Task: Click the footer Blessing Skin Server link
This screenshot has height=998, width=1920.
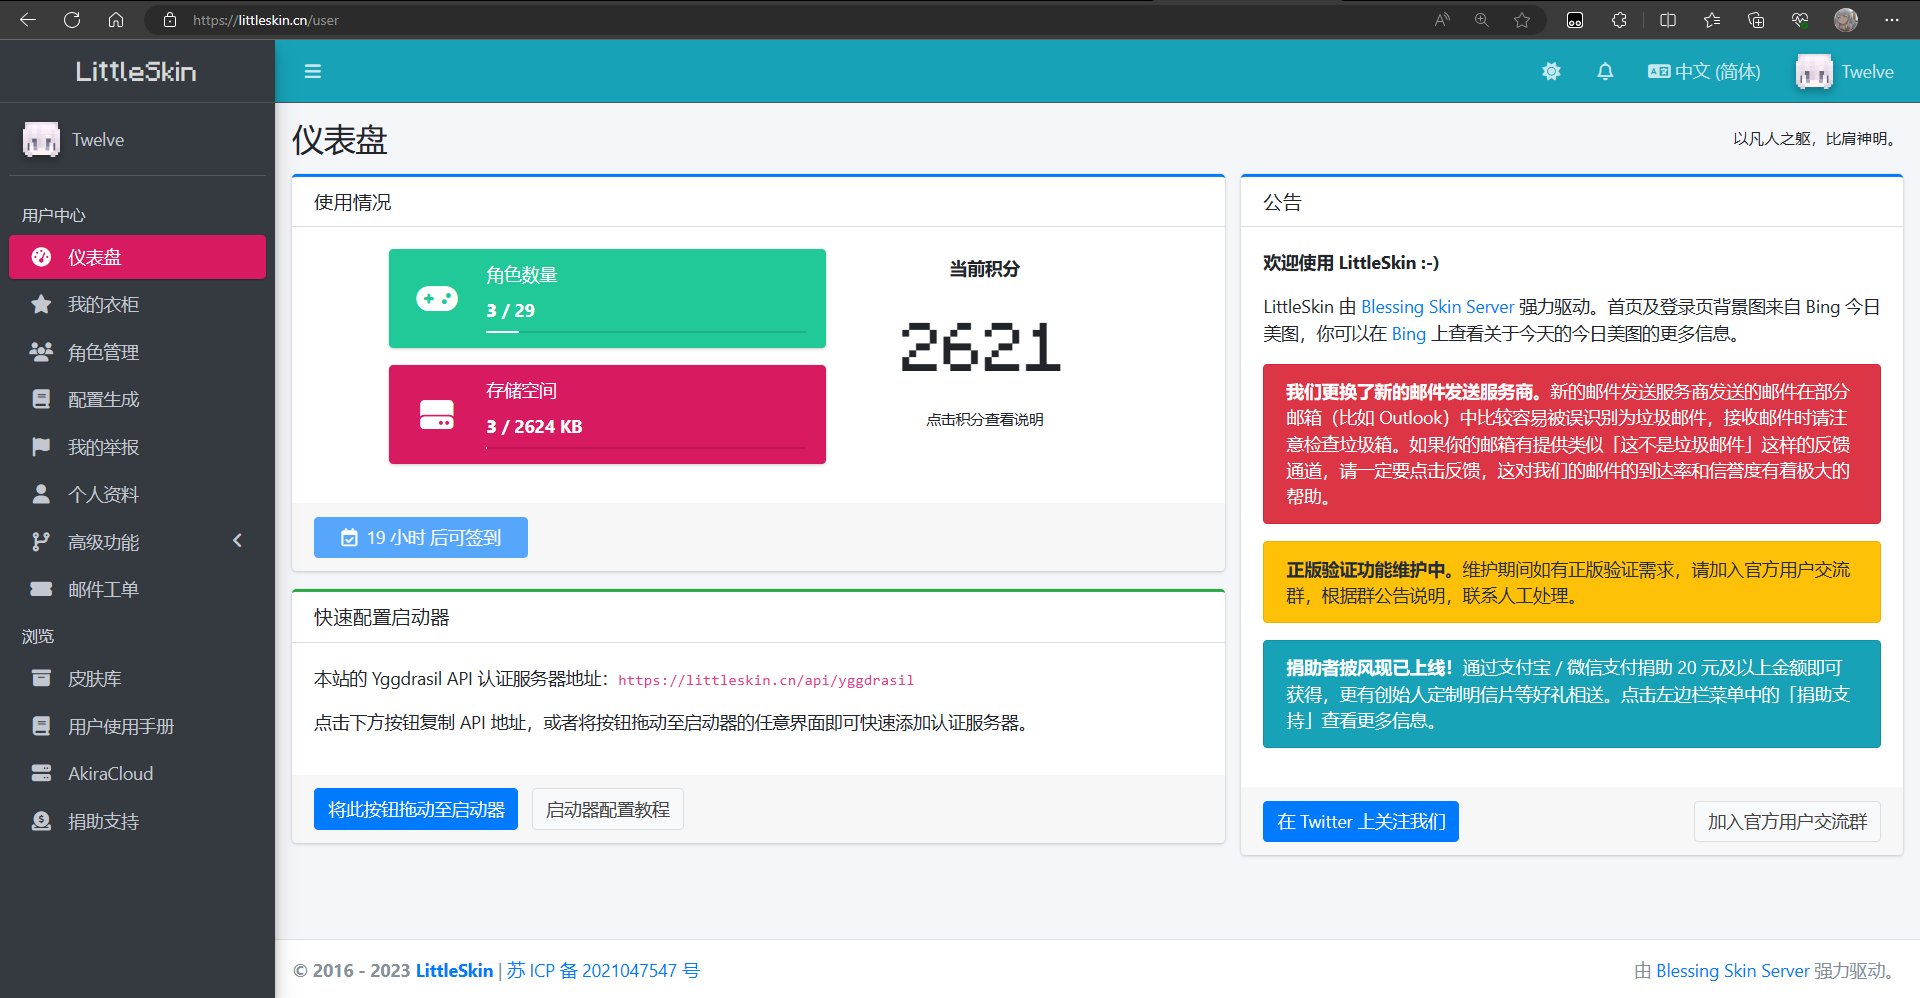Action: [1732, 970]
